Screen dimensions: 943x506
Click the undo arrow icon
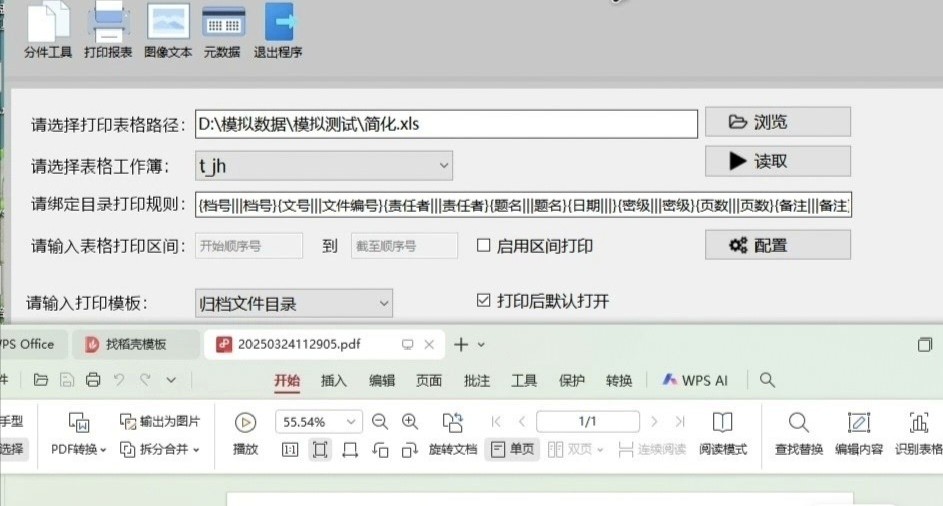pyautogui.click(x=119, y=380)
